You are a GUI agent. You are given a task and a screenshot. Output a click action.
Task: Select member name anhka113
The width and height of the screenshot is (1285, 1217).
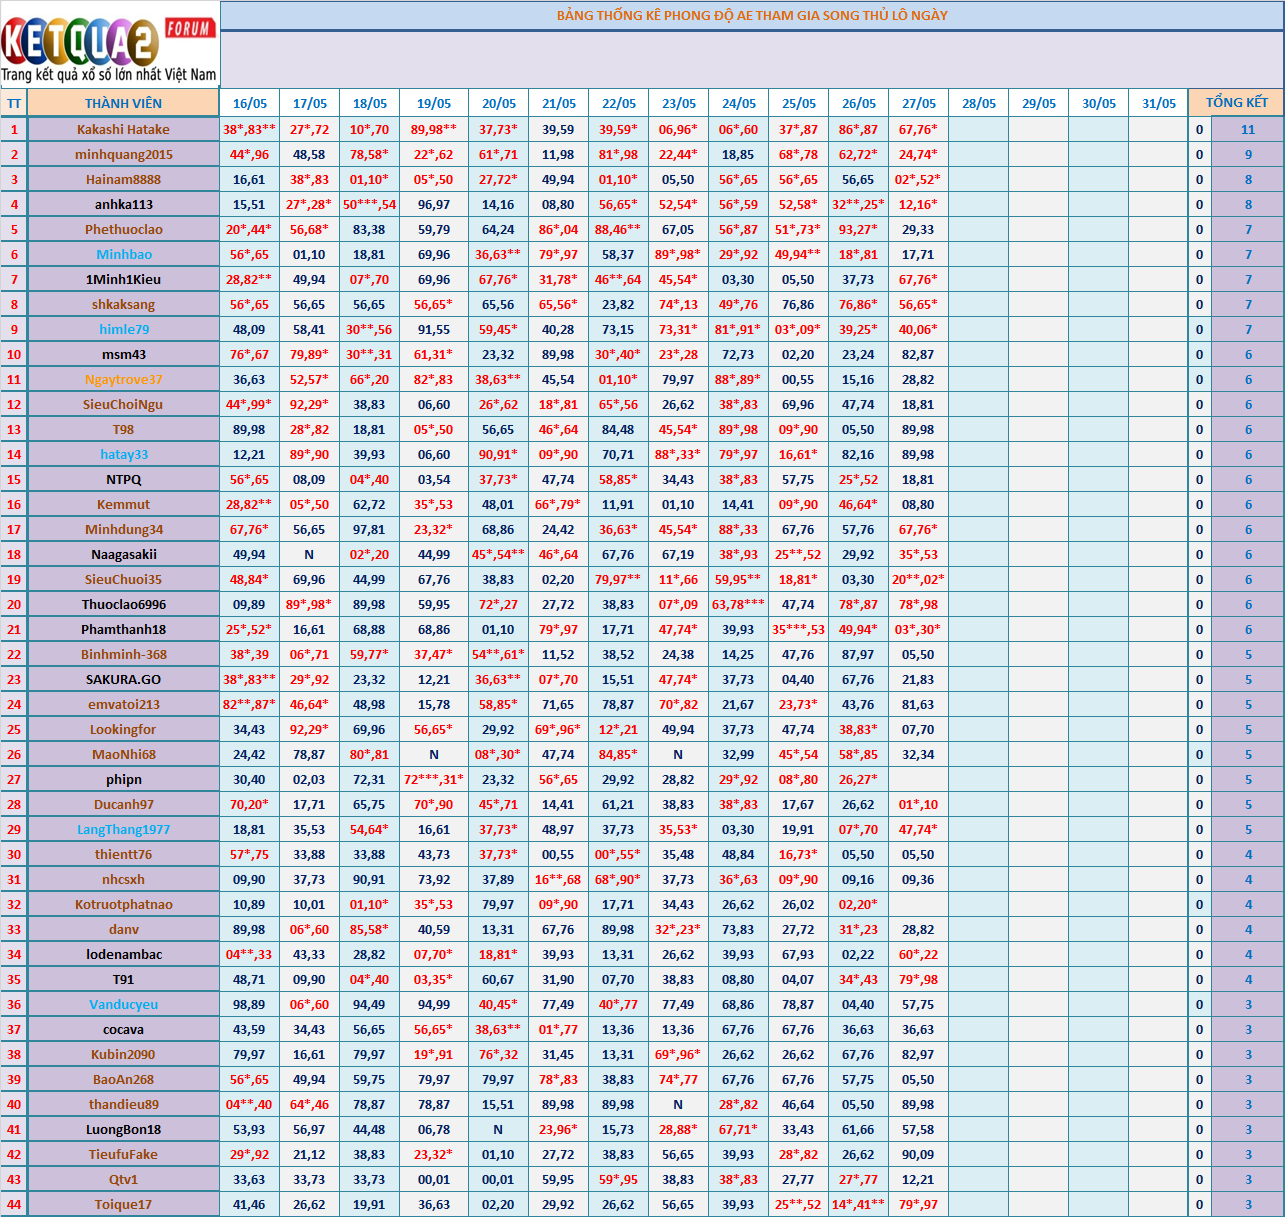[123, 204]
